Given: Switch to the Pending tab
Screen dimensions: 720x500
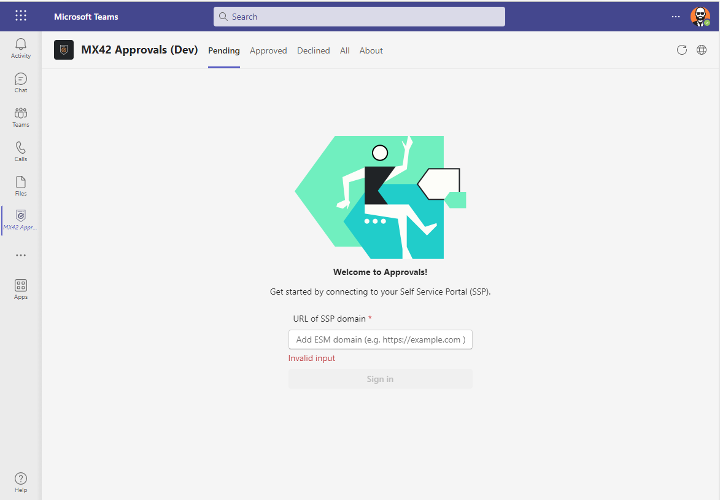Looking at the screenshot, I should coord(224,51).
